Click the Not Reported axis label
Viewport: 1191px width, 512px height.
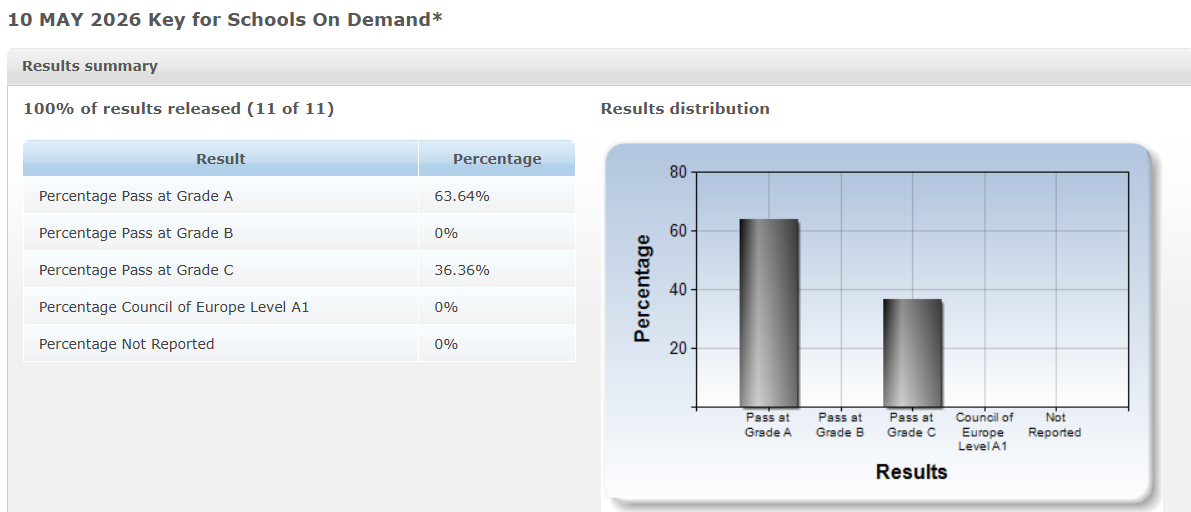point(1056,425)
